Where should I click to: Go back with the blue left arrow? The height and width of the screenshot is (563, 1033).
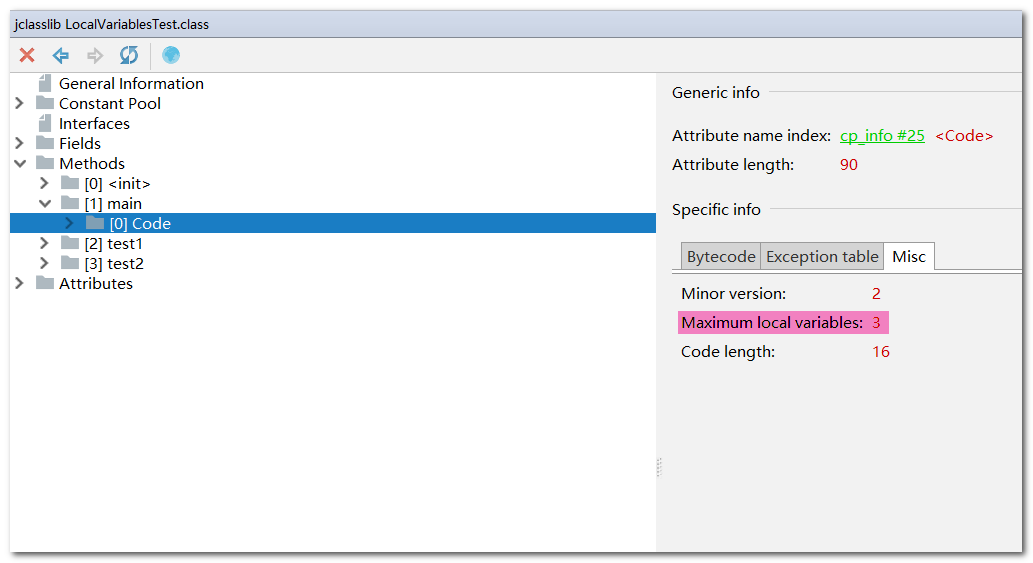[61, 55]
